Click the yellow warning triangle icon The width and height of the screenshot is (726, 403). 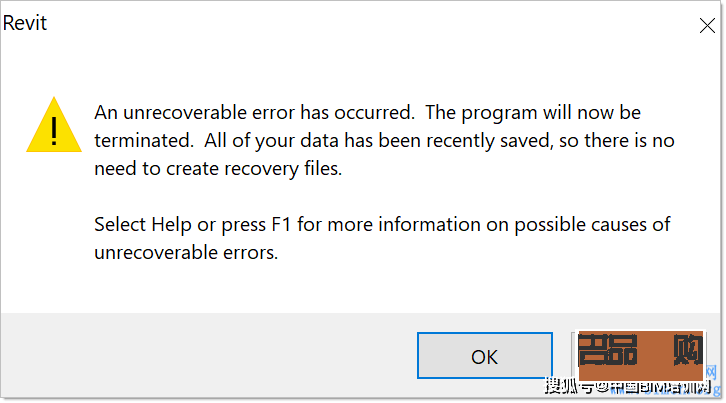55,127
